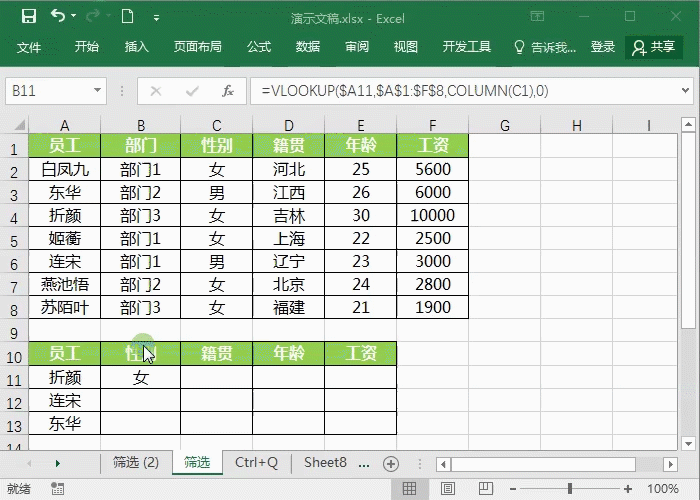Switch to Normal view icon
The height and width of the screenshot is (500, 700).
pyautogui.click(x=409, y=489)
